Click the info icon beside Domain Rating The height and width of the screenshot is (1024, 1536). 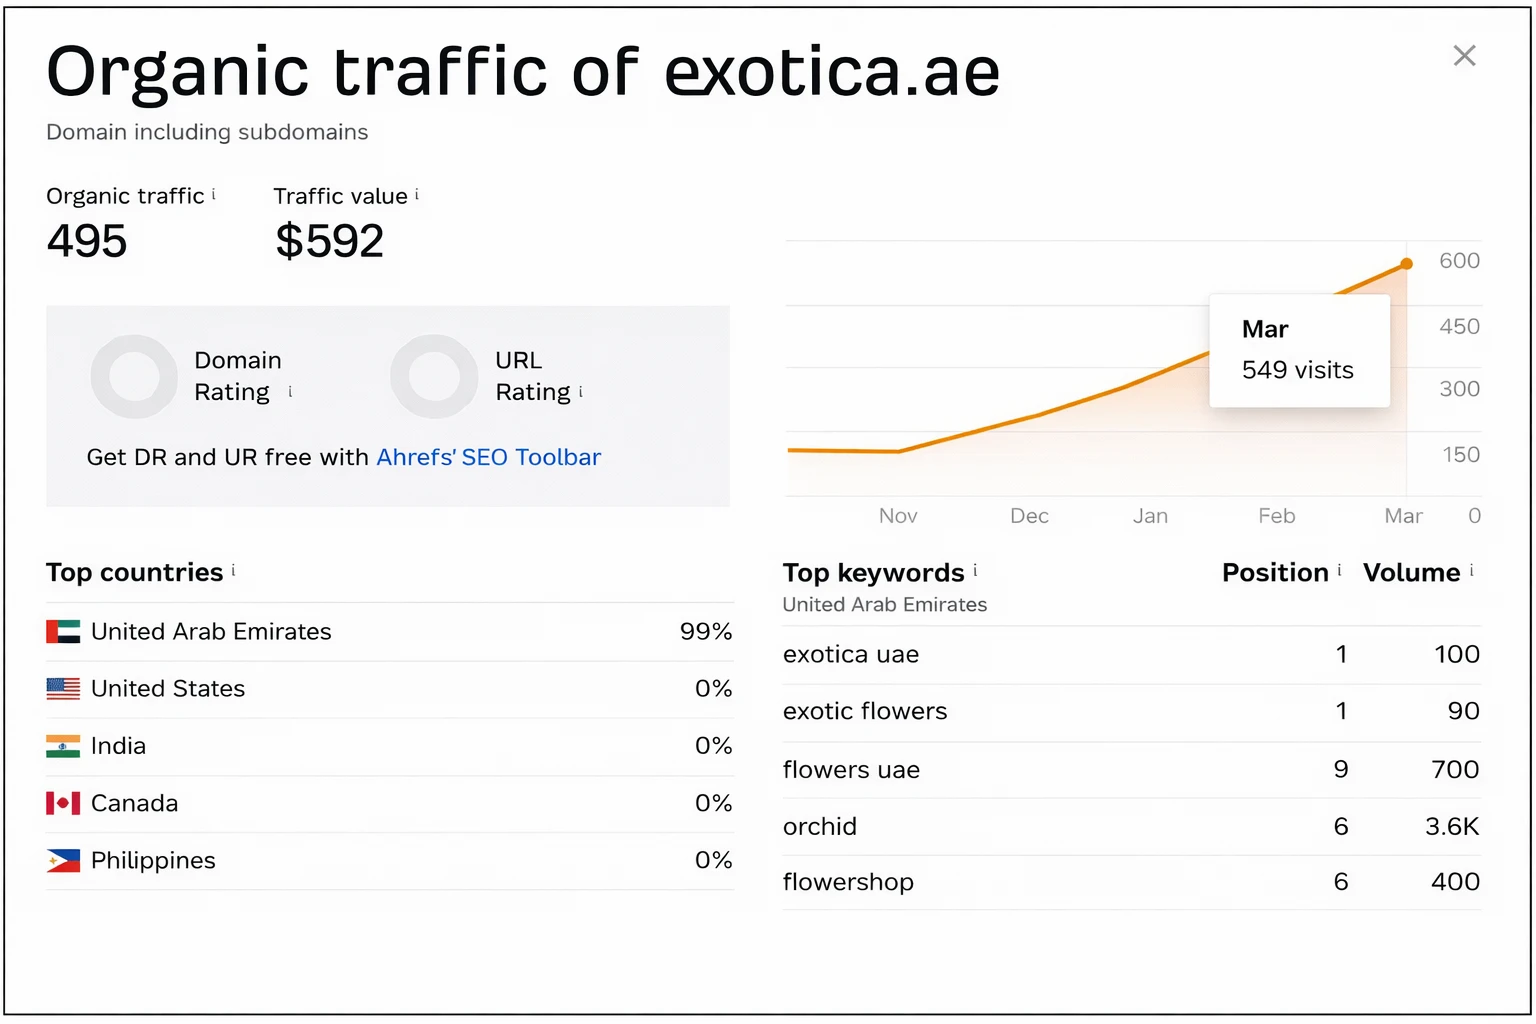(x=290, y=393)
